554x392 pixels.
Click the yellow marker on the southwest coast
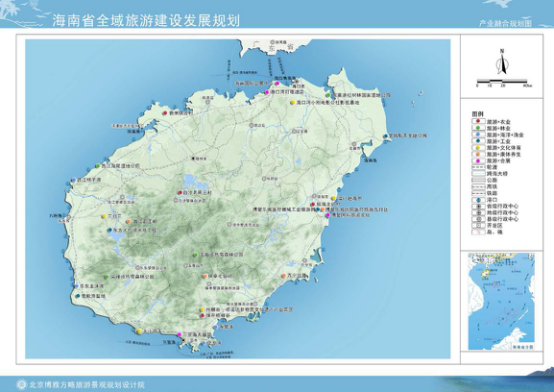click(139, 331)
